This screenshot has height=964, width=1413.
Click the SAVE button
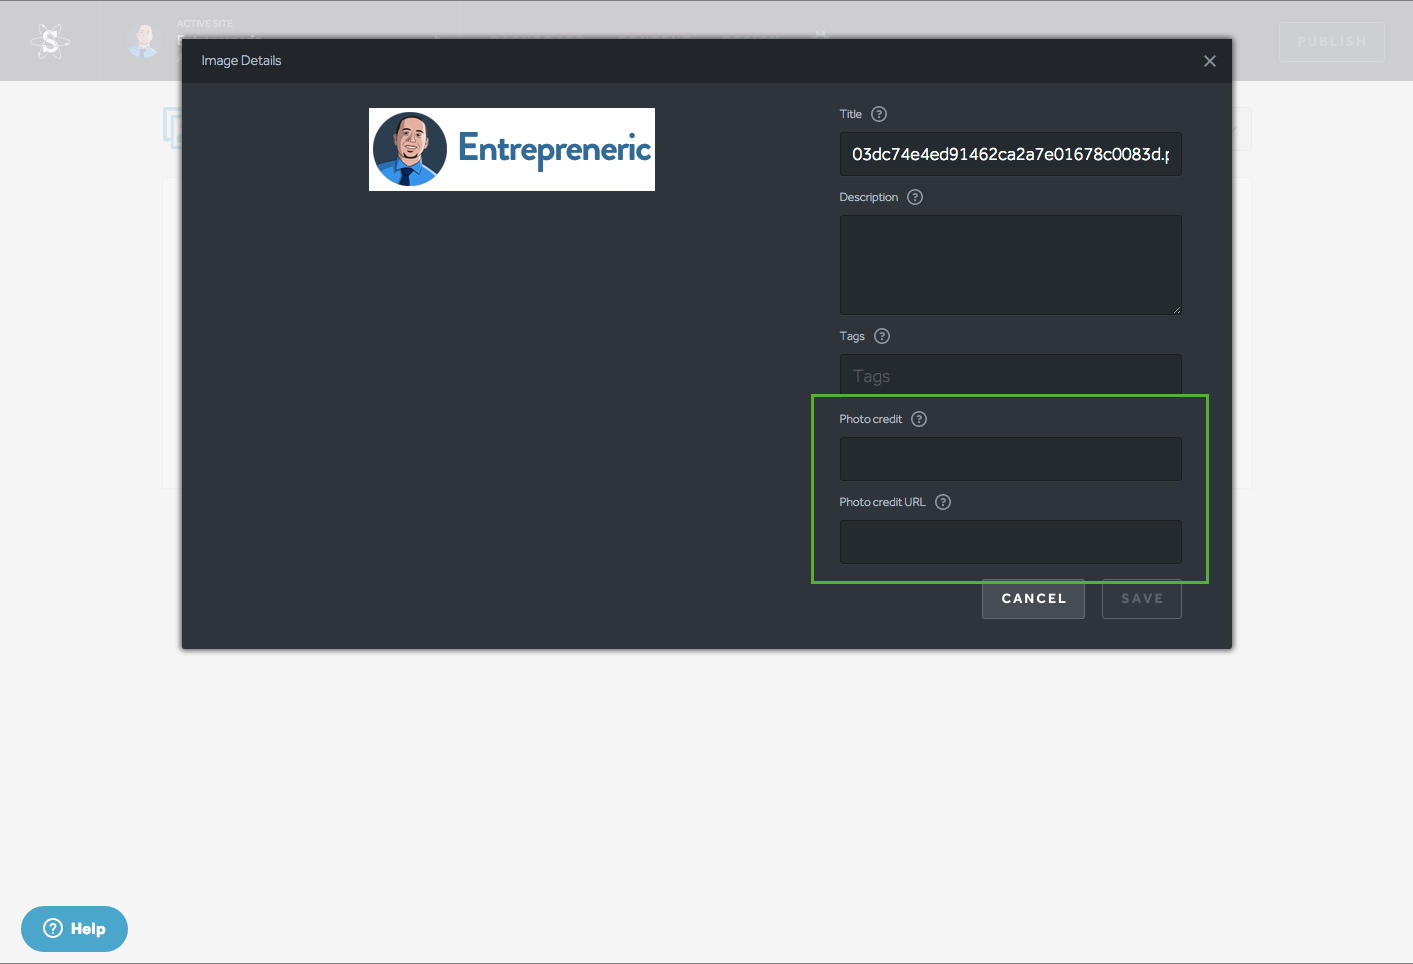[x=1141, y=599]
